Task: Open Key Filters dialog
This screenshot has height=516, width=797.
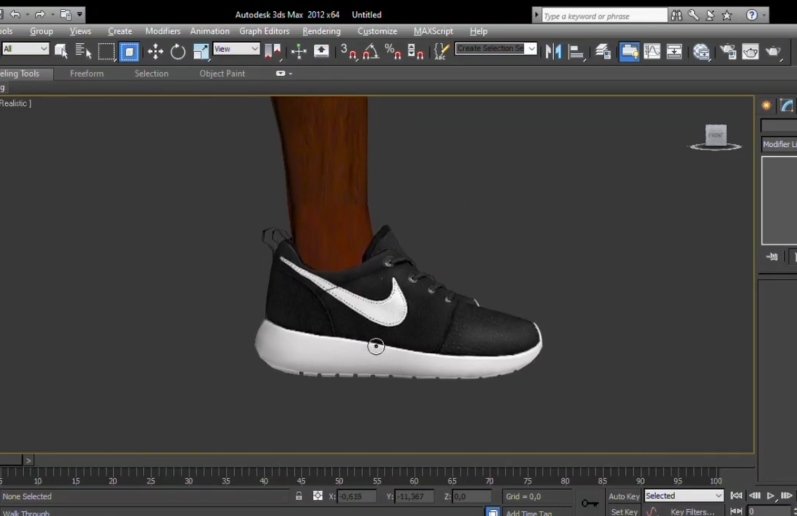Action: (x=692, y=511)
